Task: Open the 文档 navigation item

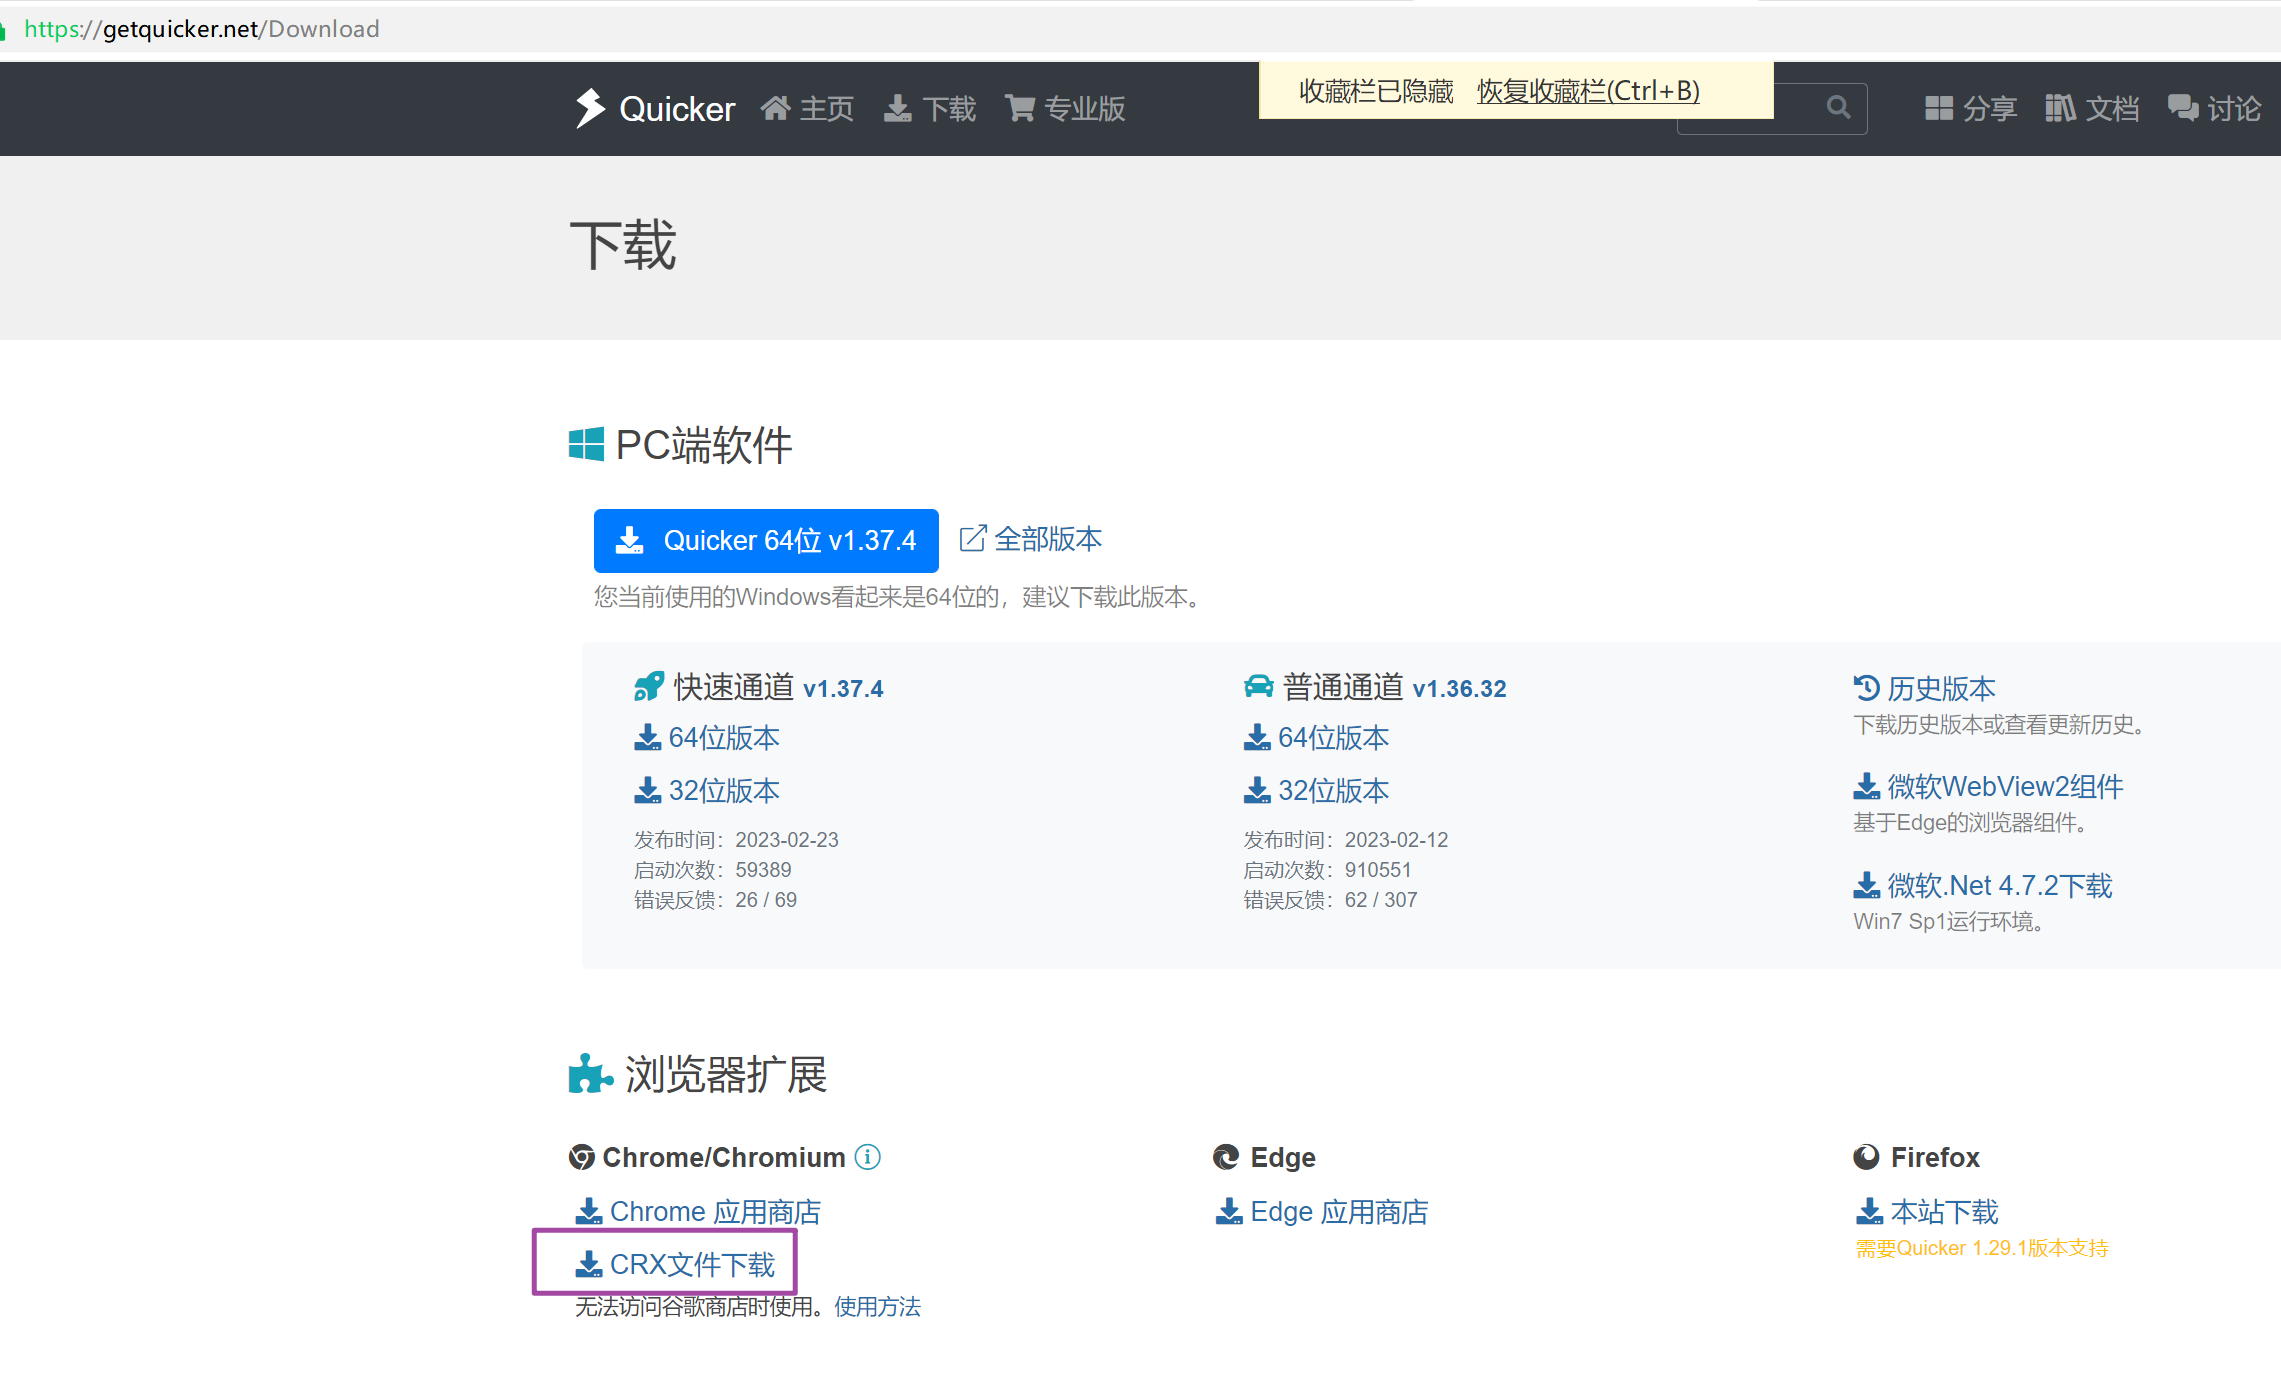Action: (x=2092, y=108)
